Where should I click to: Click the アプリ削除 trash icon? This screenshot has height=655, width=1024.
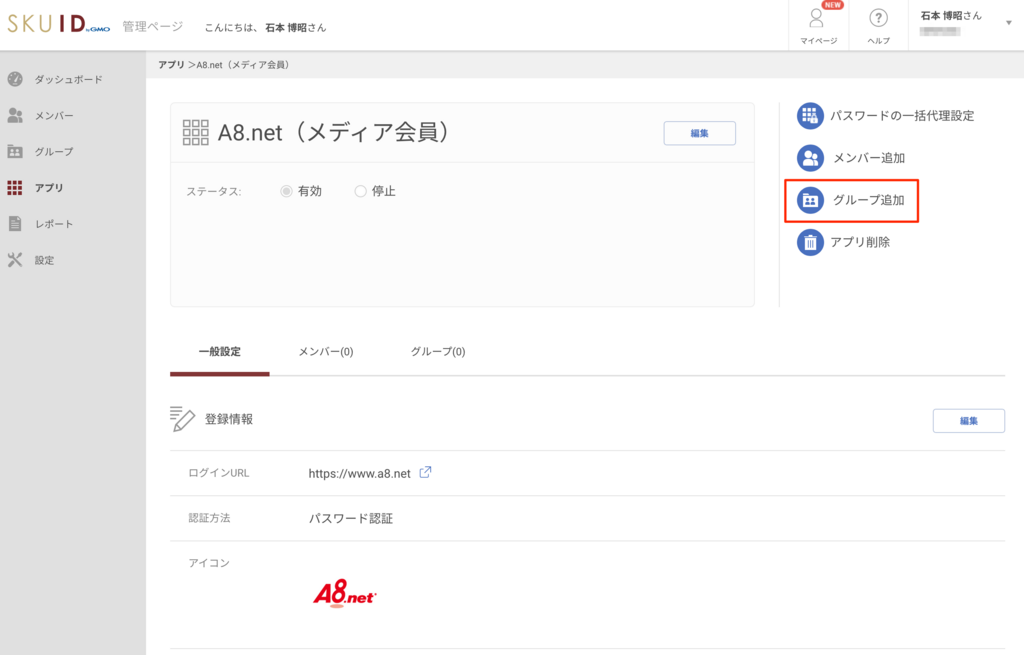(x=810, y=242)
